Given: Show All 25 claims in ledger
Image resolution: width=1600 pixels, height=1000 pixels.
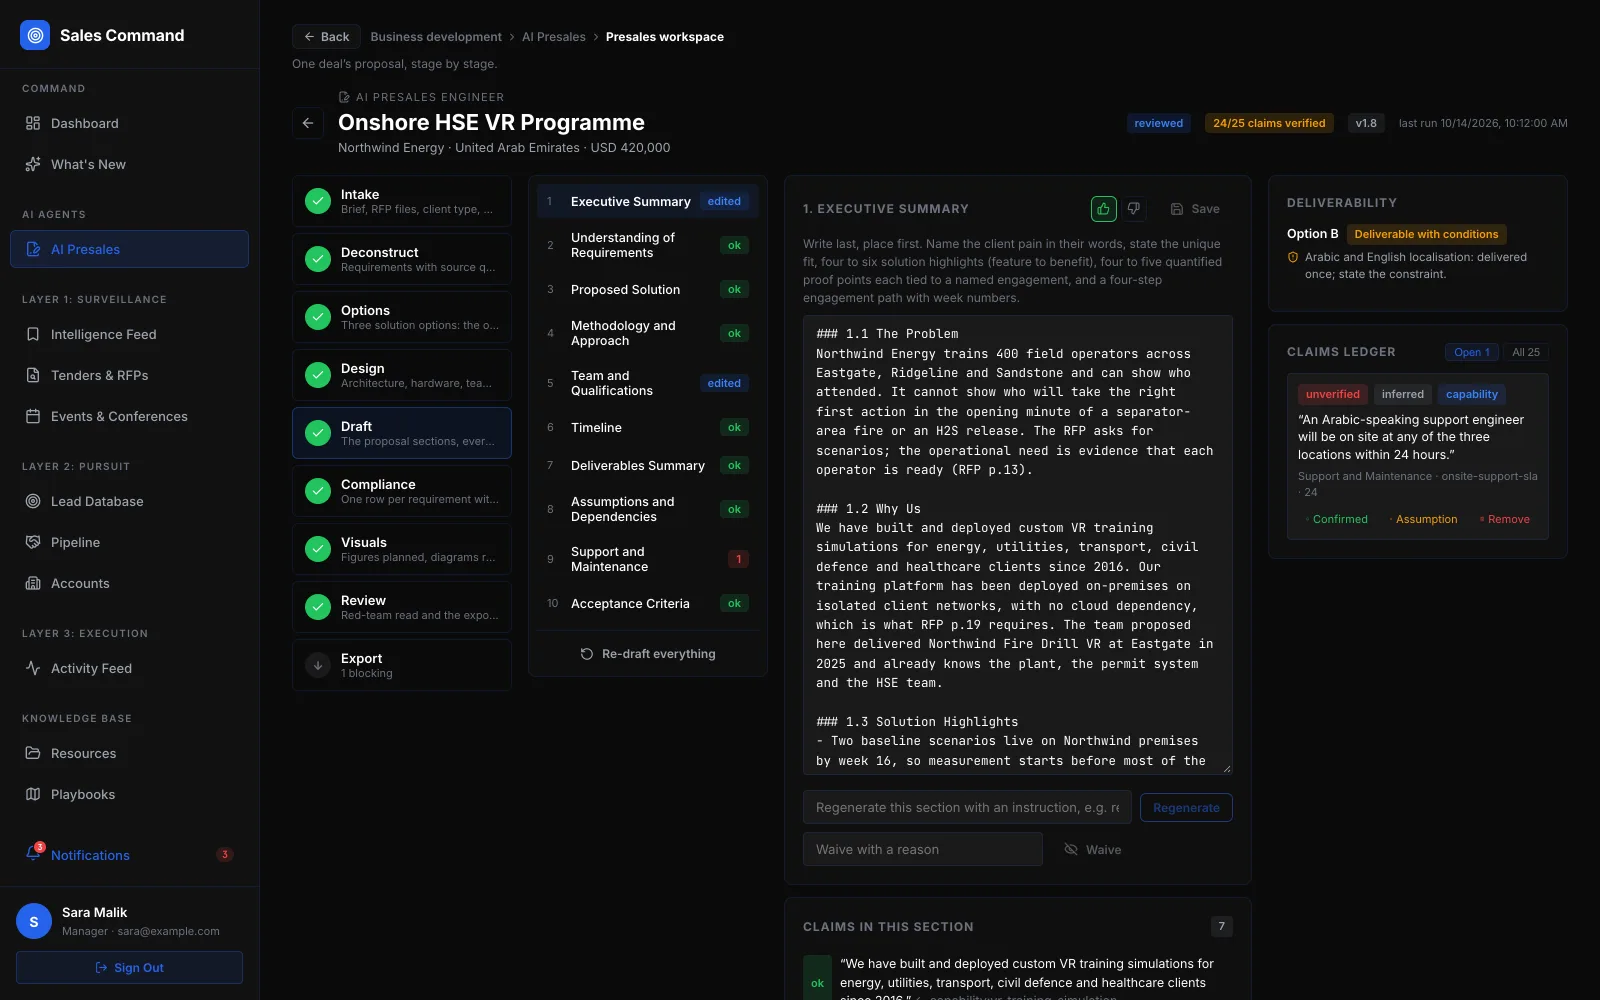Looking at the screenshot, I should [1526, 352].
